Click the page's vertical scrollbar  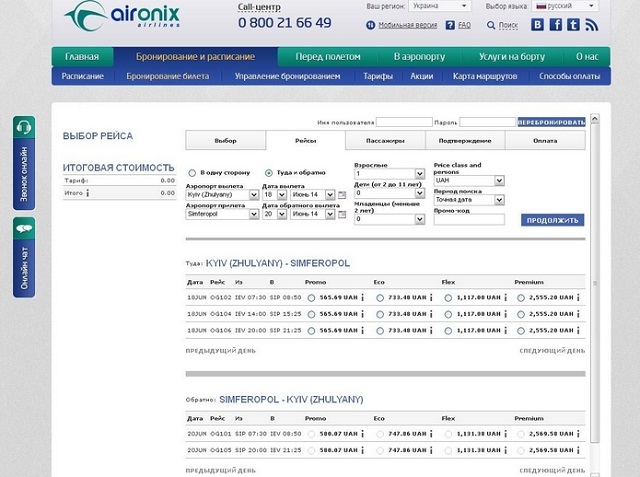click(x=597, y=280)
